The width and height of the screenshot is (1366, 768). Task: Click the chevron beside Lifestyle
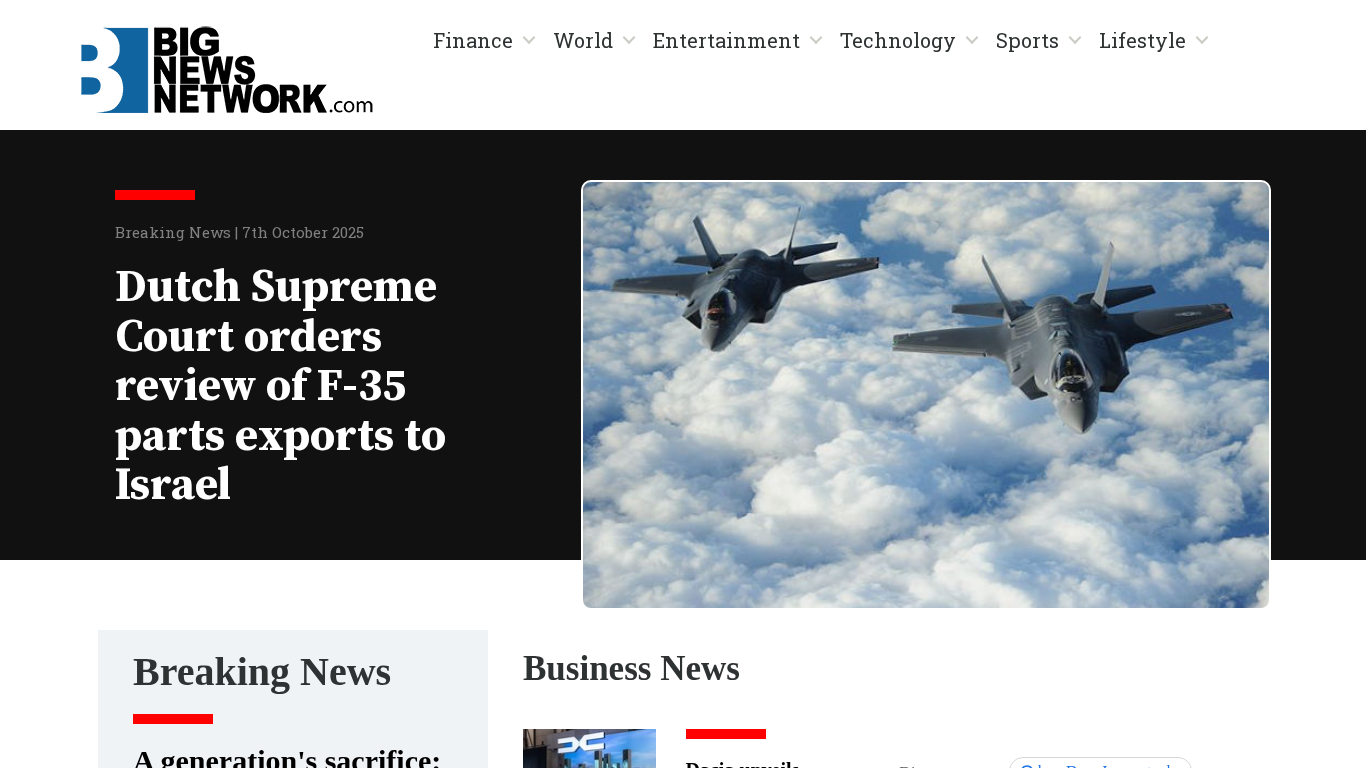click(x=1202, y=41)
